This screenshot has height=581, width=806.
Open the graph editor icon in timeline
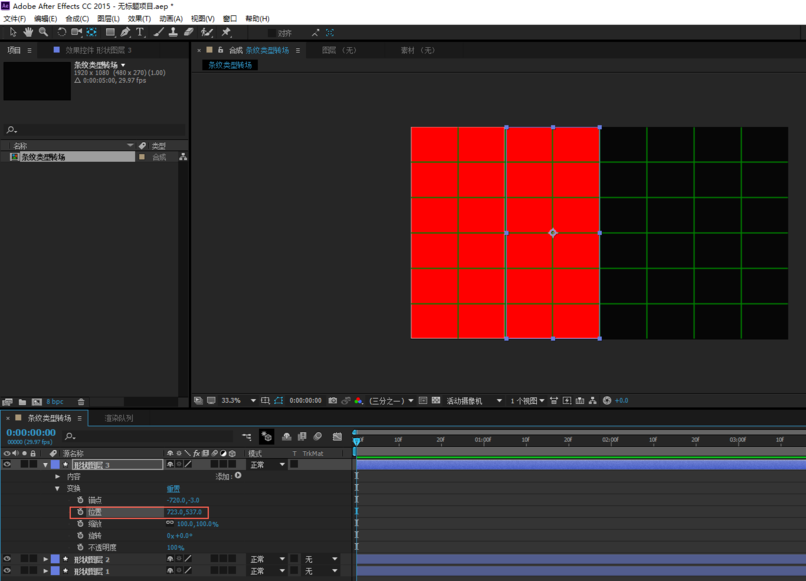pos(337,437)
